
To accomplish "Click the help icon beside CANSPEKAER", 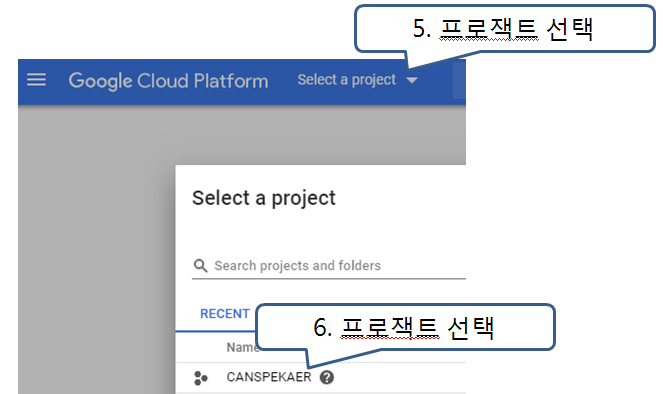I will click(x=327, y=377).
